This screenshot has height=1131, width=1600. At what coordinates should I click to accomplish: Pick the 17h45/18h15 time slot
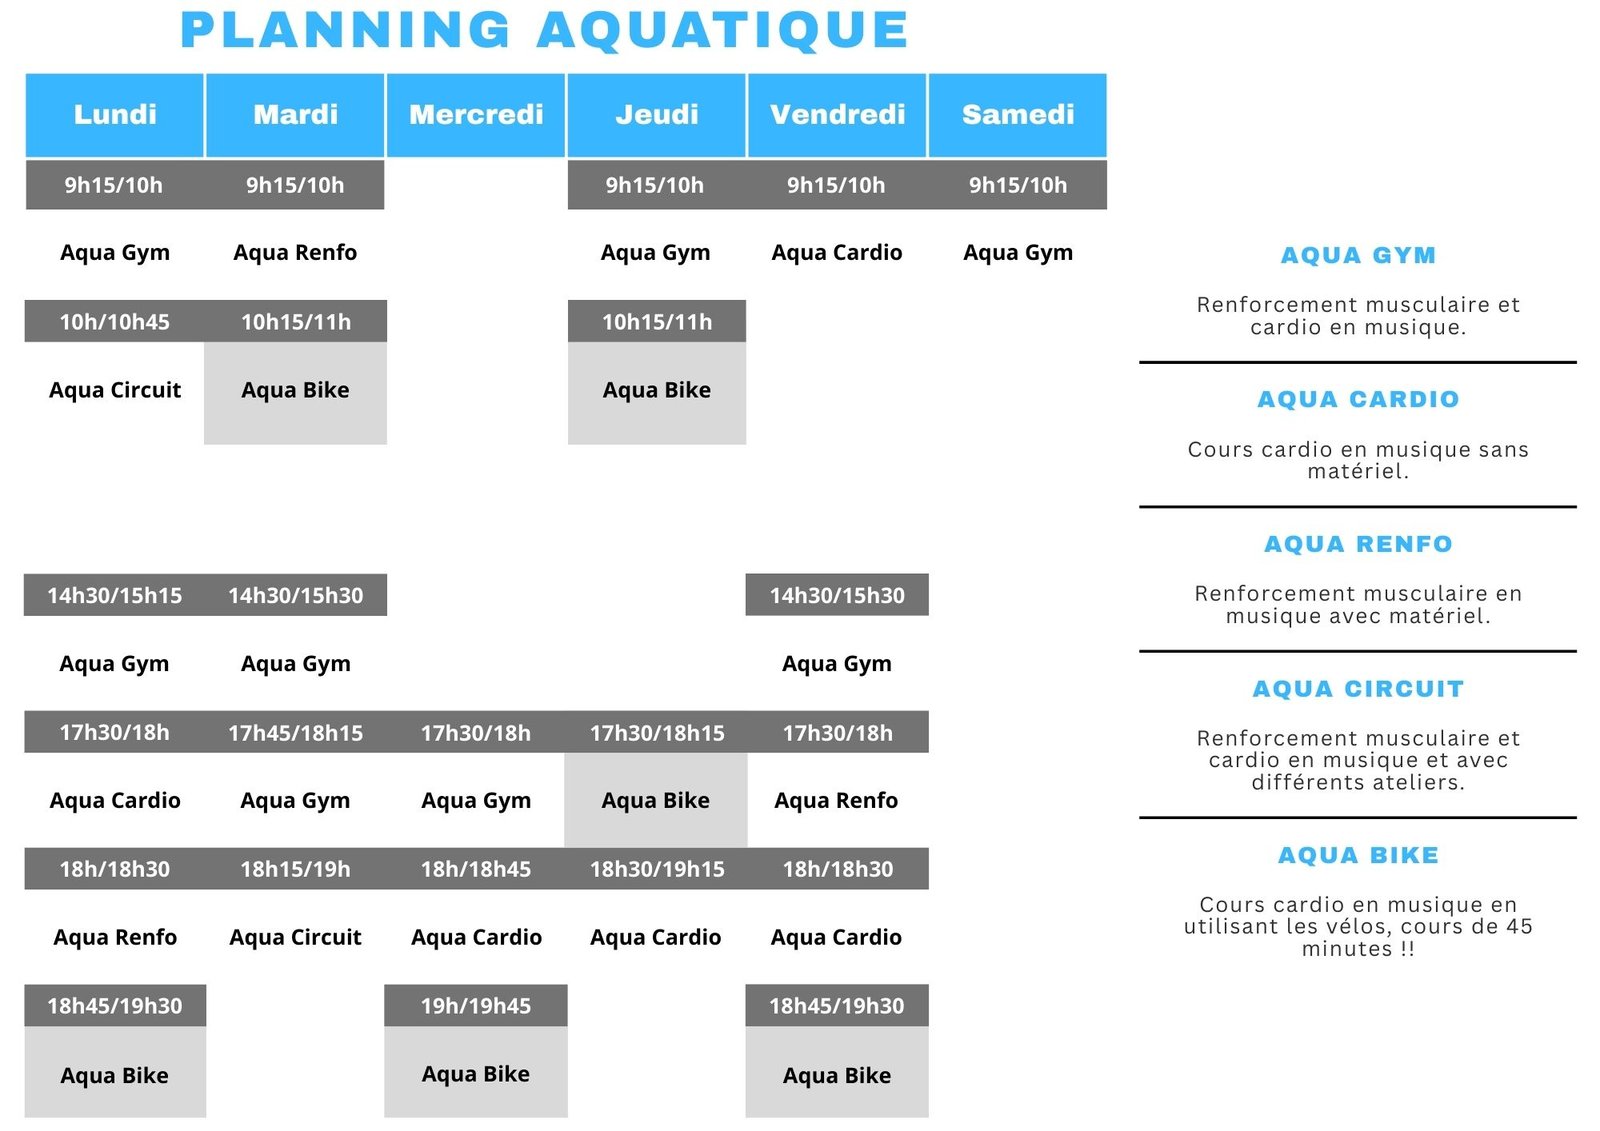(x=295, y=733)
